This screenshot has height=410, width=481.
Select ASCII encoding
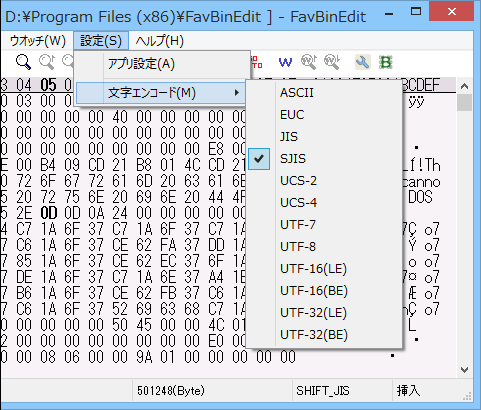[324, 93]
